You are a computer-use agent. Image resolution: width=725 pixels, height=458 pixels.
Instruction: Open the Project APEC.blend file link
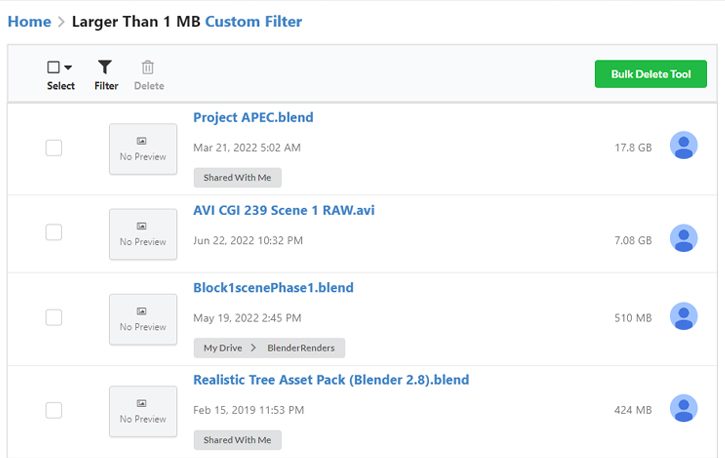click(253, 117)
